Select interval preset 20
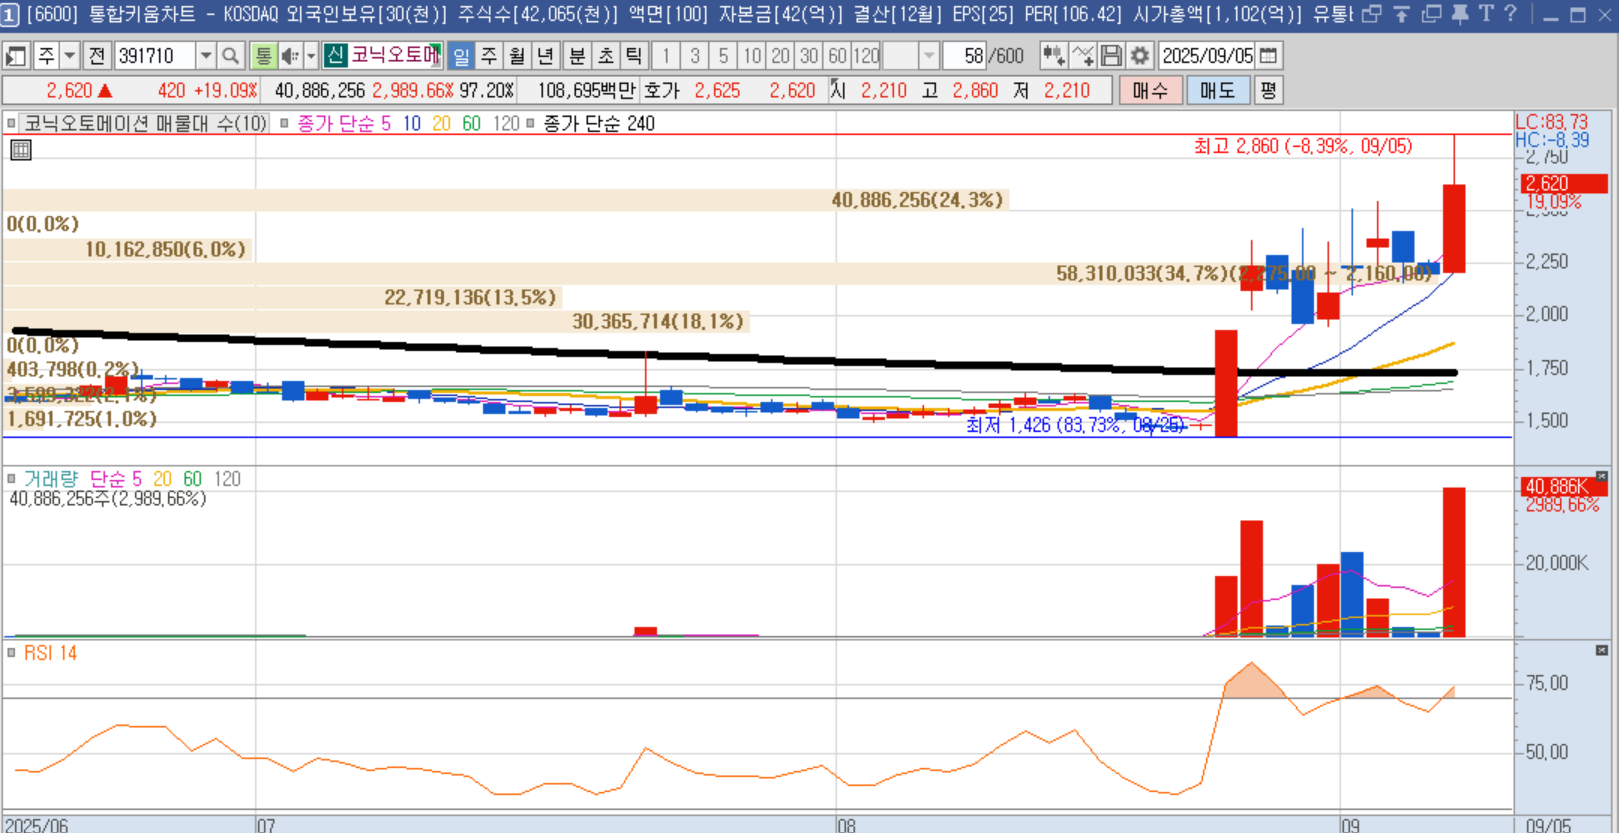 [x=781, y=56]
